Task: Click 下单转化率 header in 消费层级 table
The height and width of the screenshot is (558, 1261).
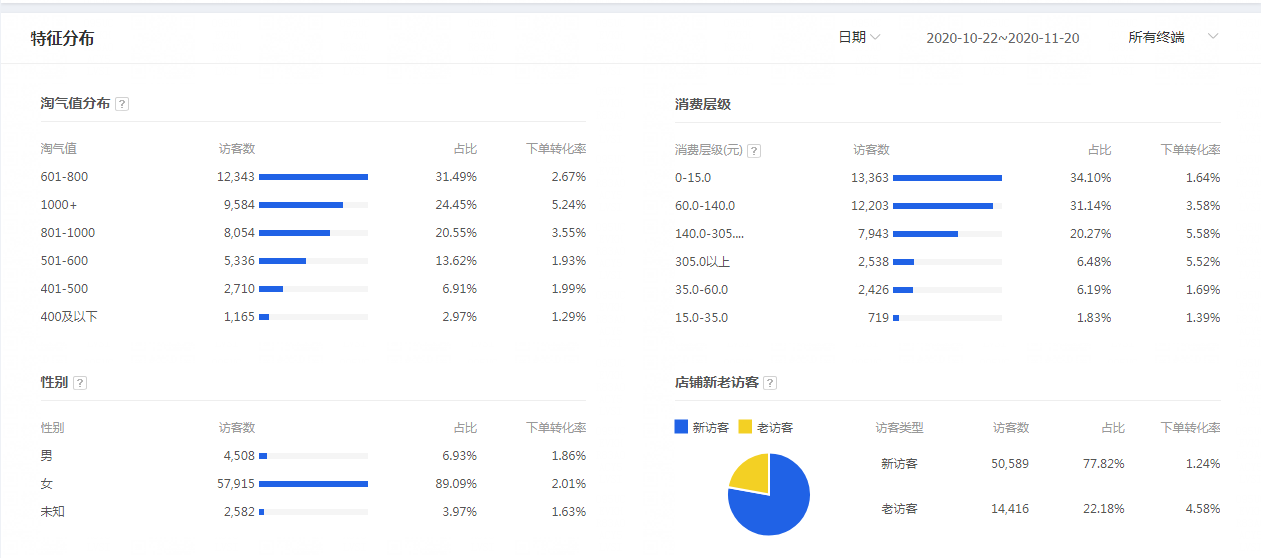Action: [x=1190, y=150]
